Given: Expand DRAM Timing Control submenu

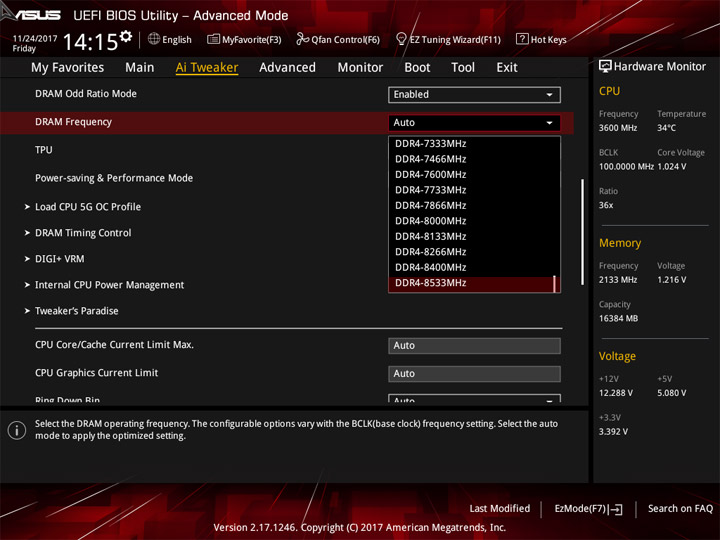Looking at the screenshot, I should click(83, 233).
